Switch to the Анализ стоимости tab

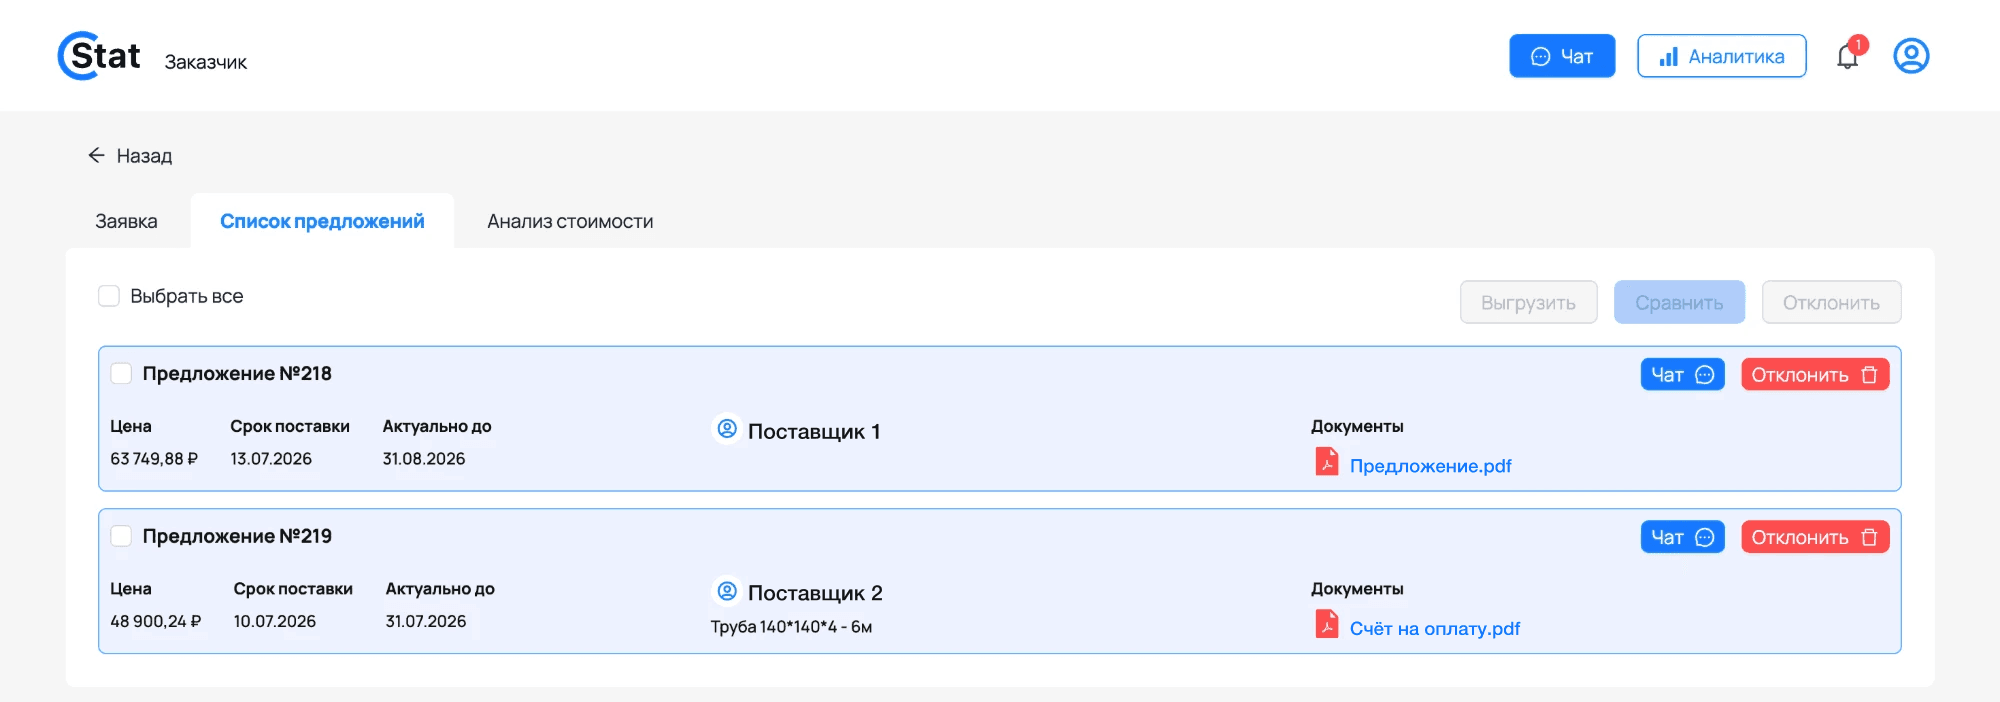point(570,221)
